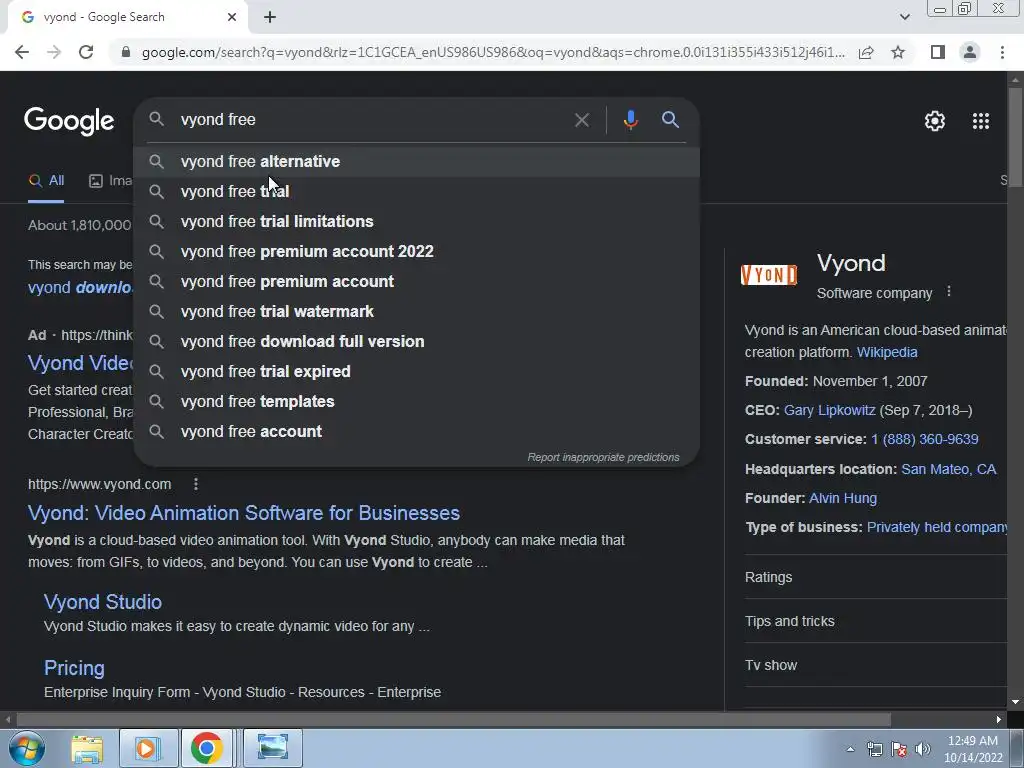Open Google quick settings gear
The width and height of the screenshot is (1024, 768).
(x=935, y=121)
